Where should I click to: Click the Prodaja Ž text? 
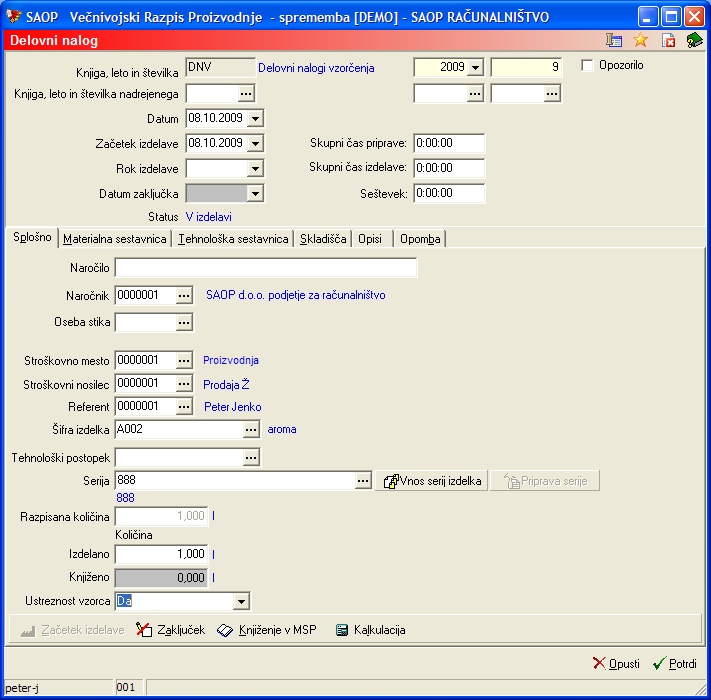pos(226,384)
